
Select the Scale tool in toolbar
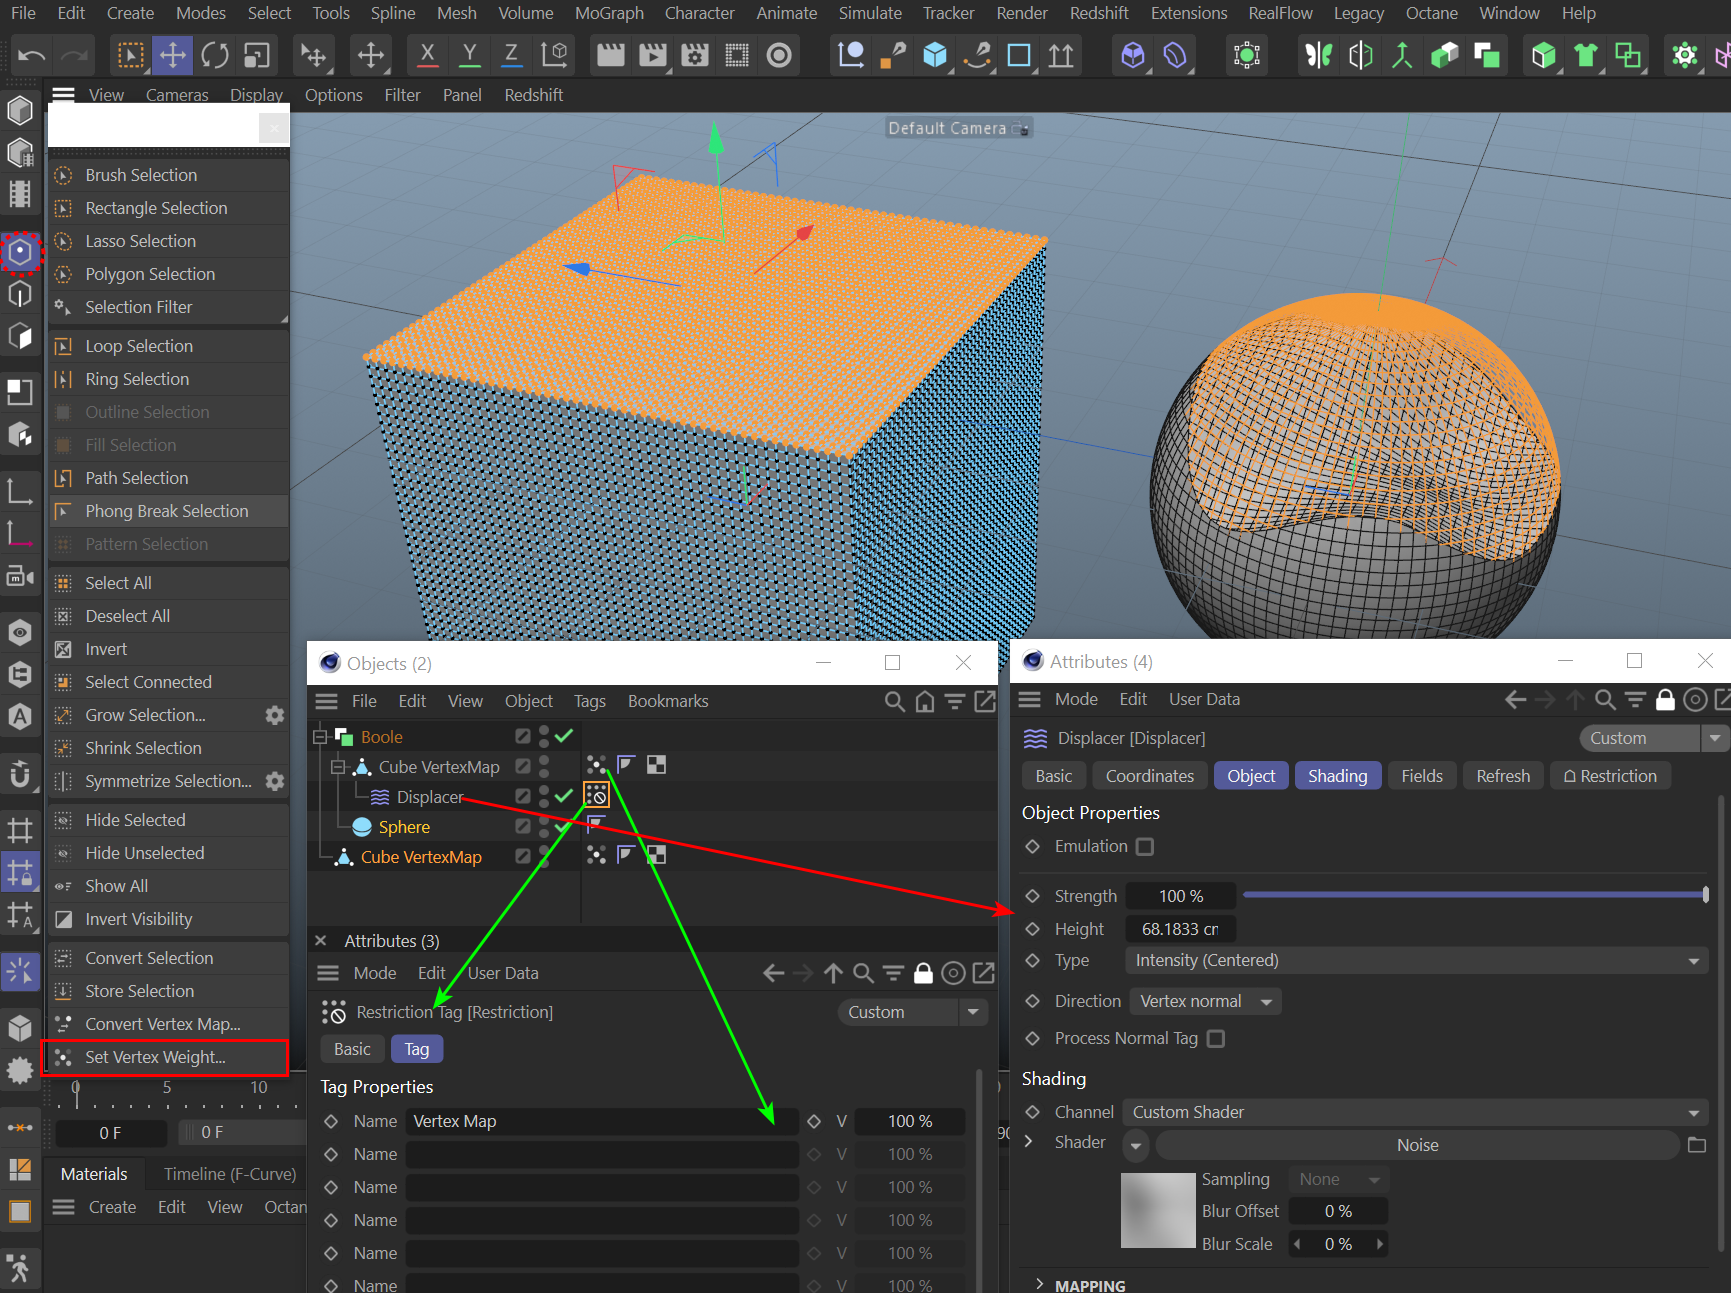pyautogui.click(x=257, y=55)
